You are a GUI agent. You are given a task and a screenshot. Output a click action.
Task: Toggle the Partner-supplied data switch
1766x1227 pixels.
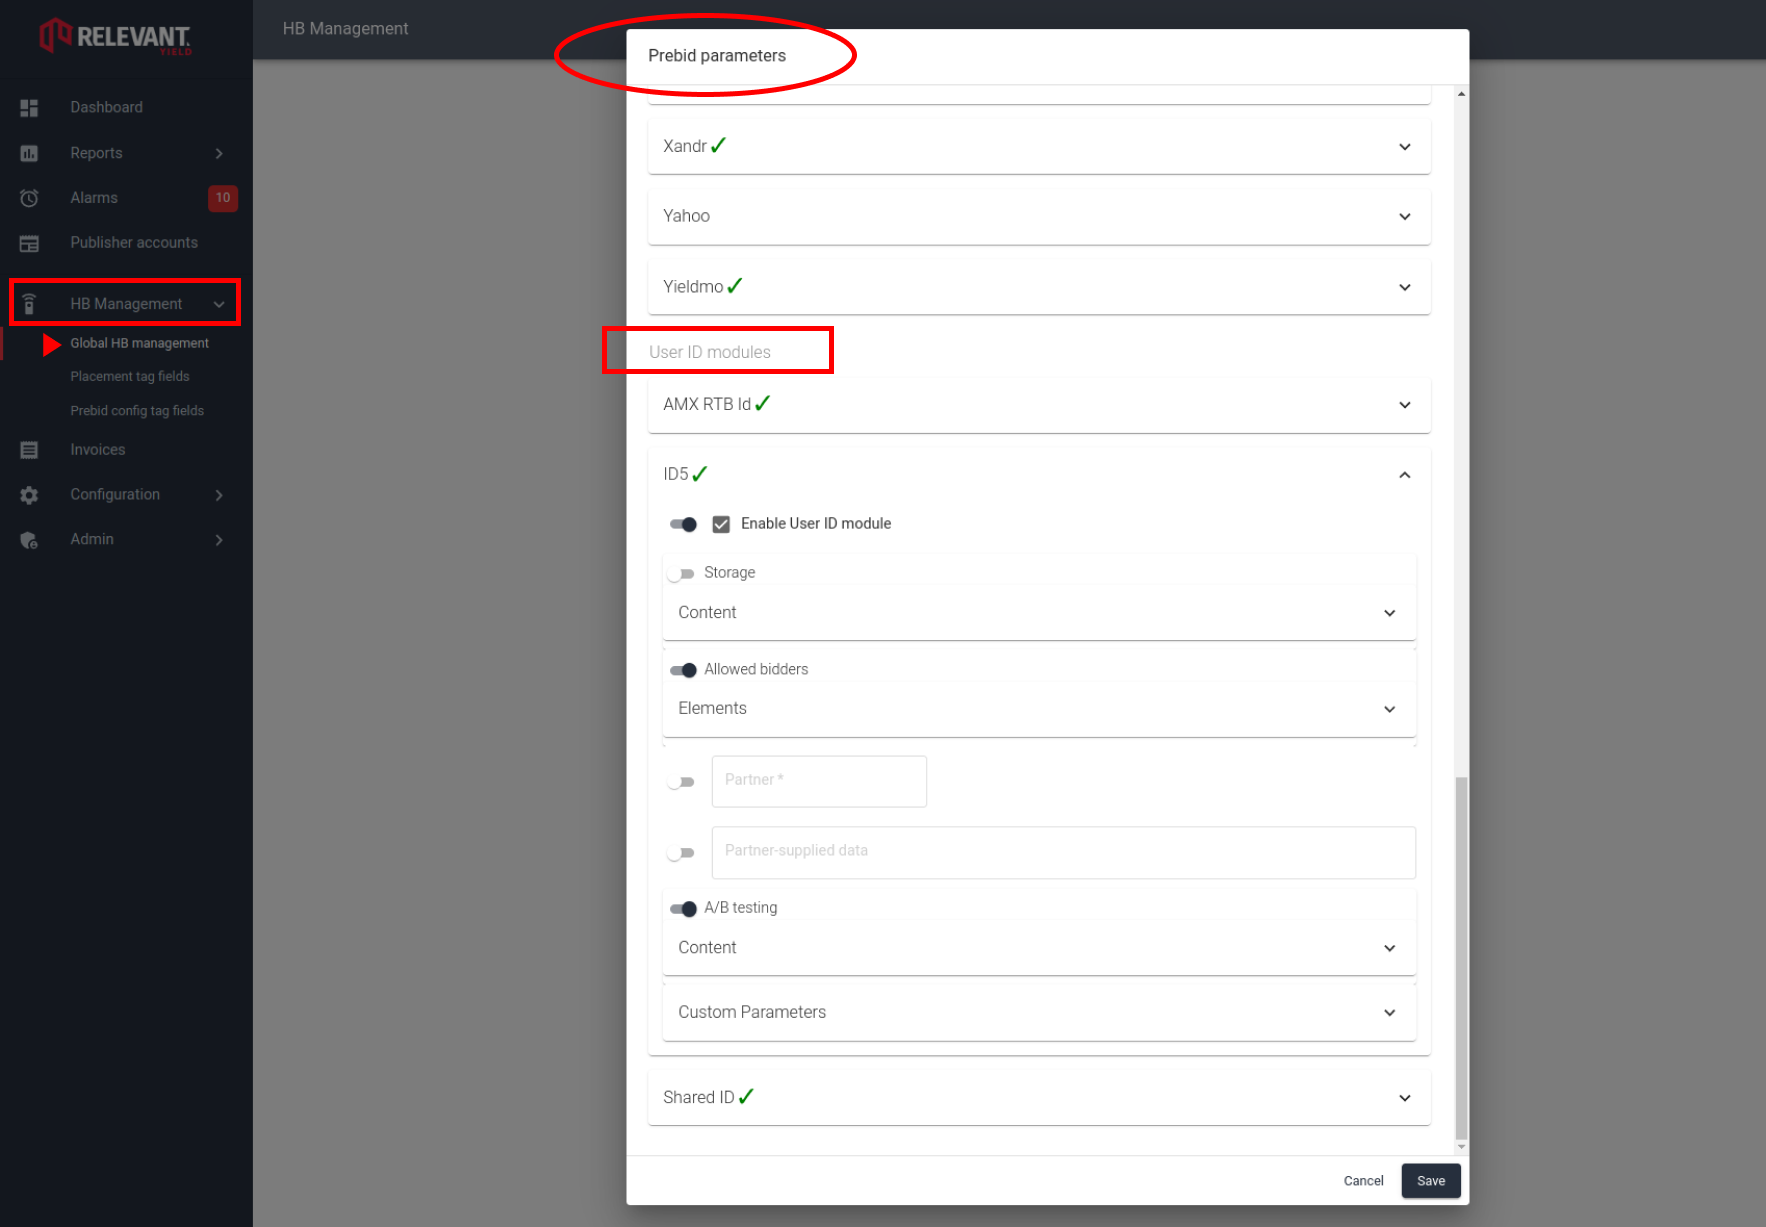(681, 853)
